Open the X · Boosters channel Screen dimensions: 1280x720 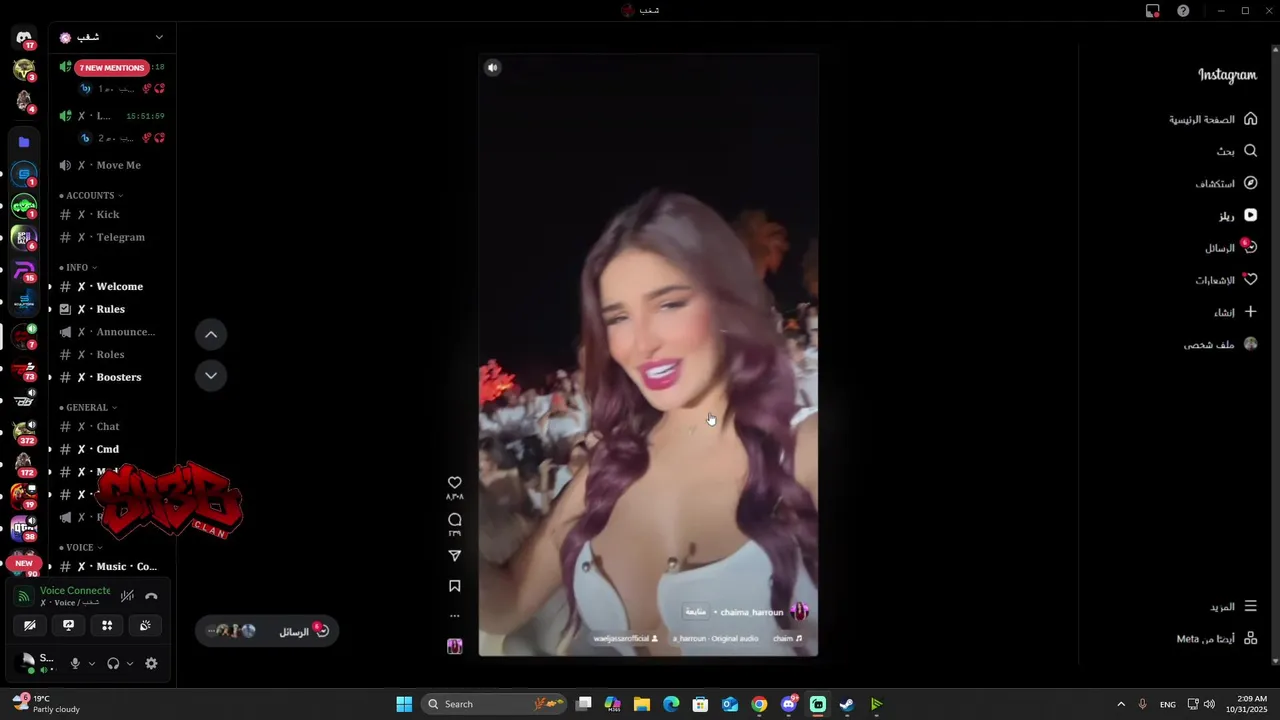(x=112, y=377)
